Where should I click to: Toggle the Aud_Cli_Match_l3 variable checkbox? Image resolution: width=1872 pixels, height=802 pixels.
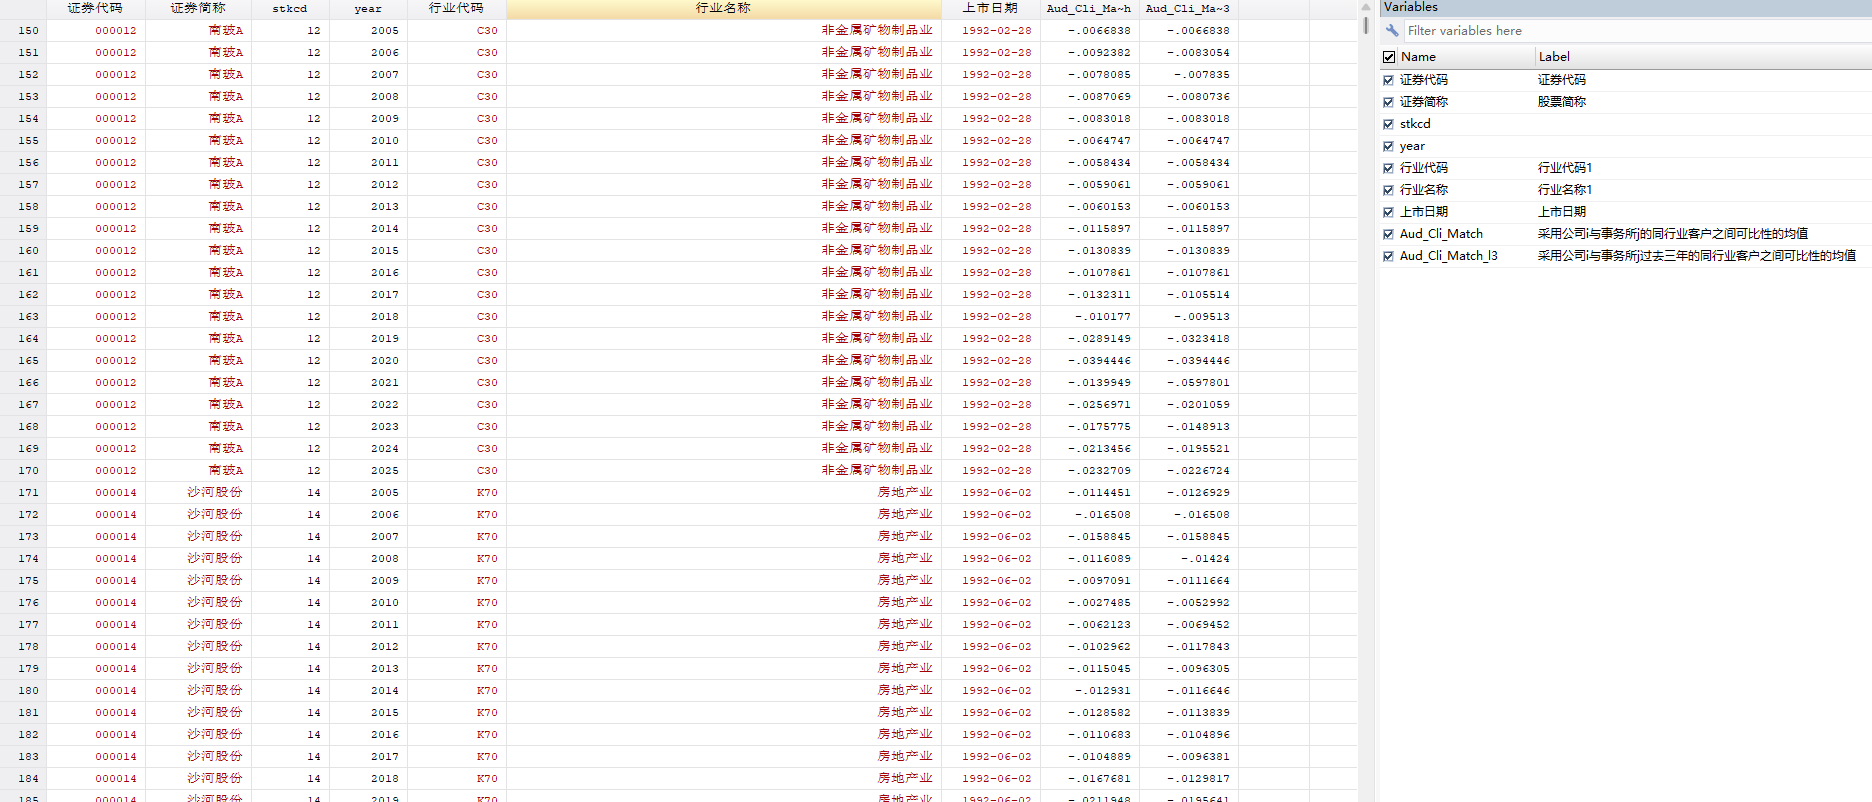1388,256
